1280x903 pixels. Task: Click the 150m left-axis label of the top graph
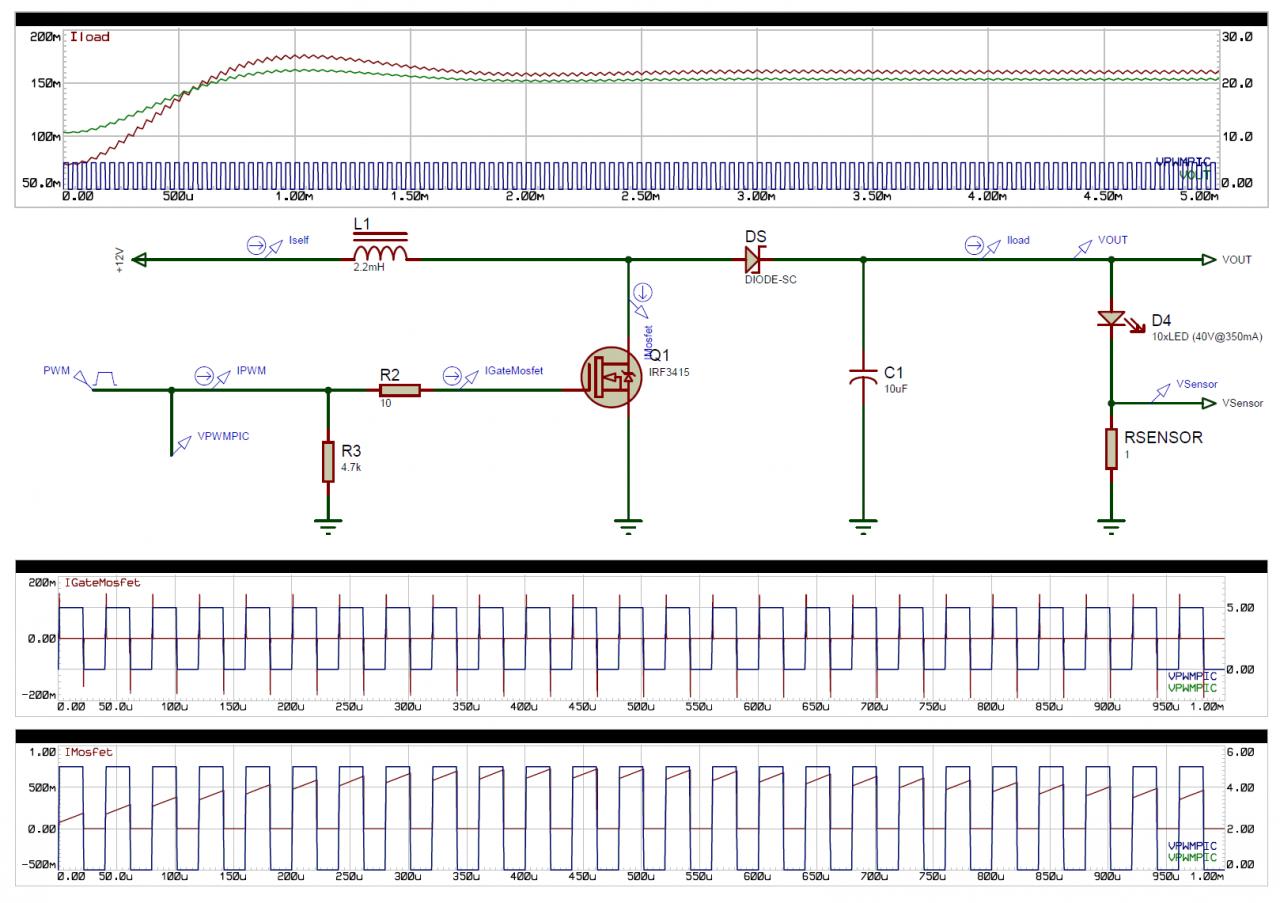(46, 84)
